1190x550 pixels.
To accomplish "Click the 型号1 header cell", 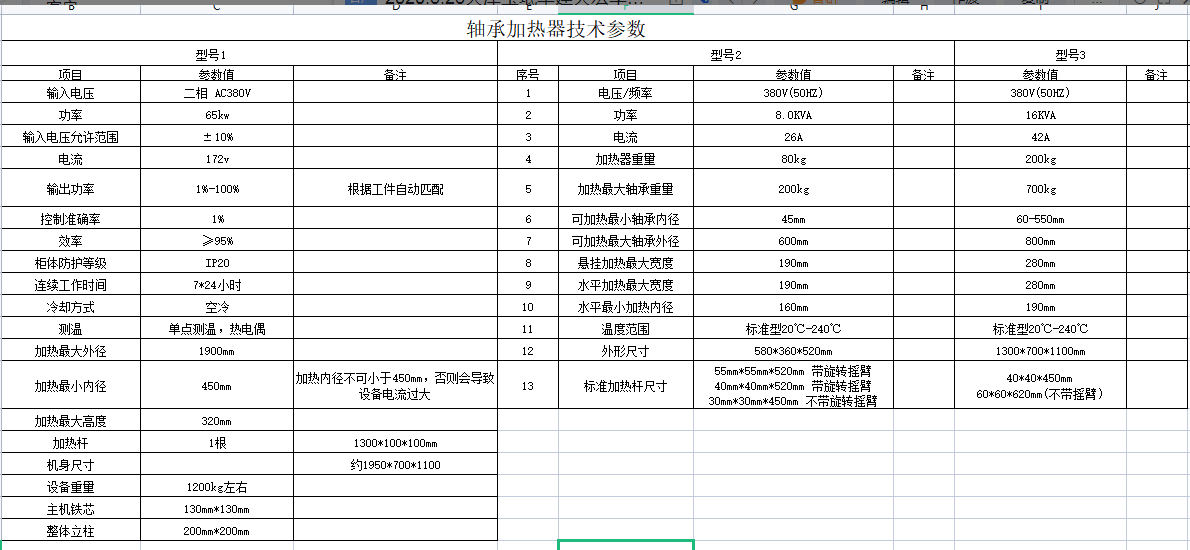I will 249,54.
